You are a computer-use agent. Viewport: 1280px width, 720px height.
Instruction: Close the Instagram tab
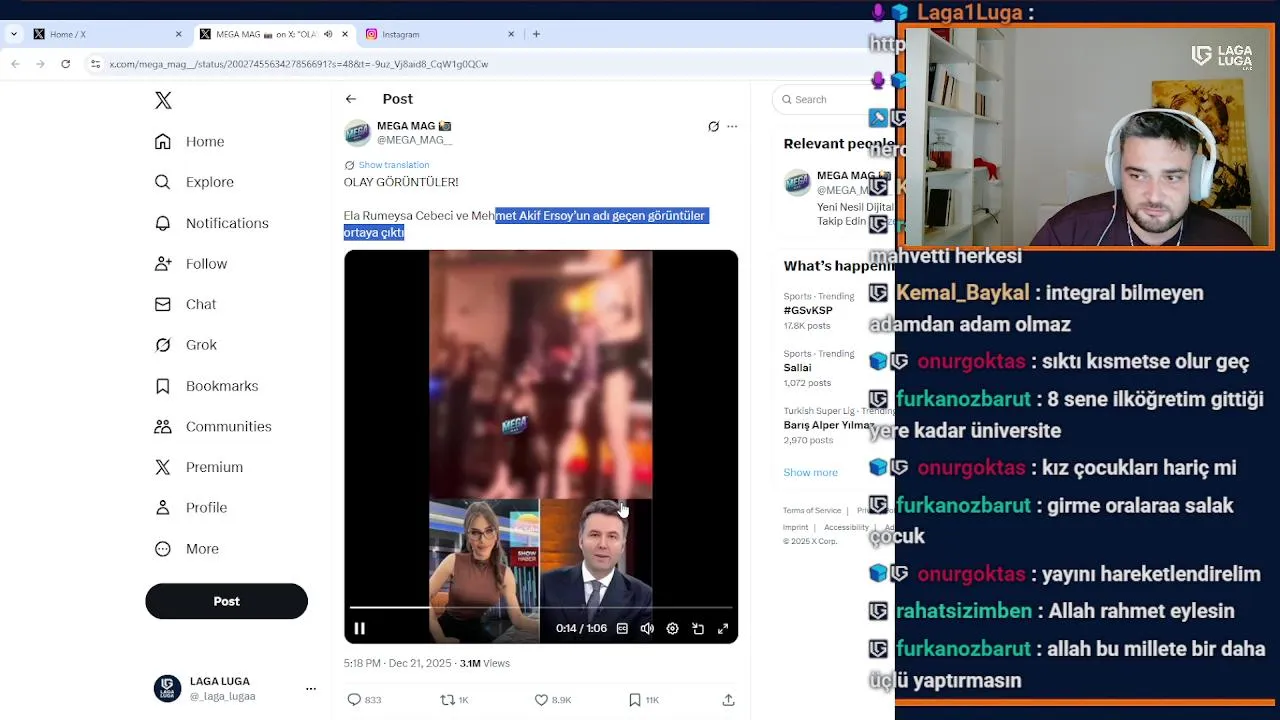[x=511, y=34]
